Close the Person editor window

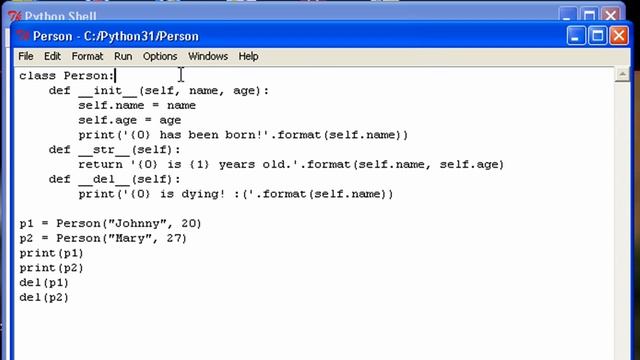pos(619,36)
